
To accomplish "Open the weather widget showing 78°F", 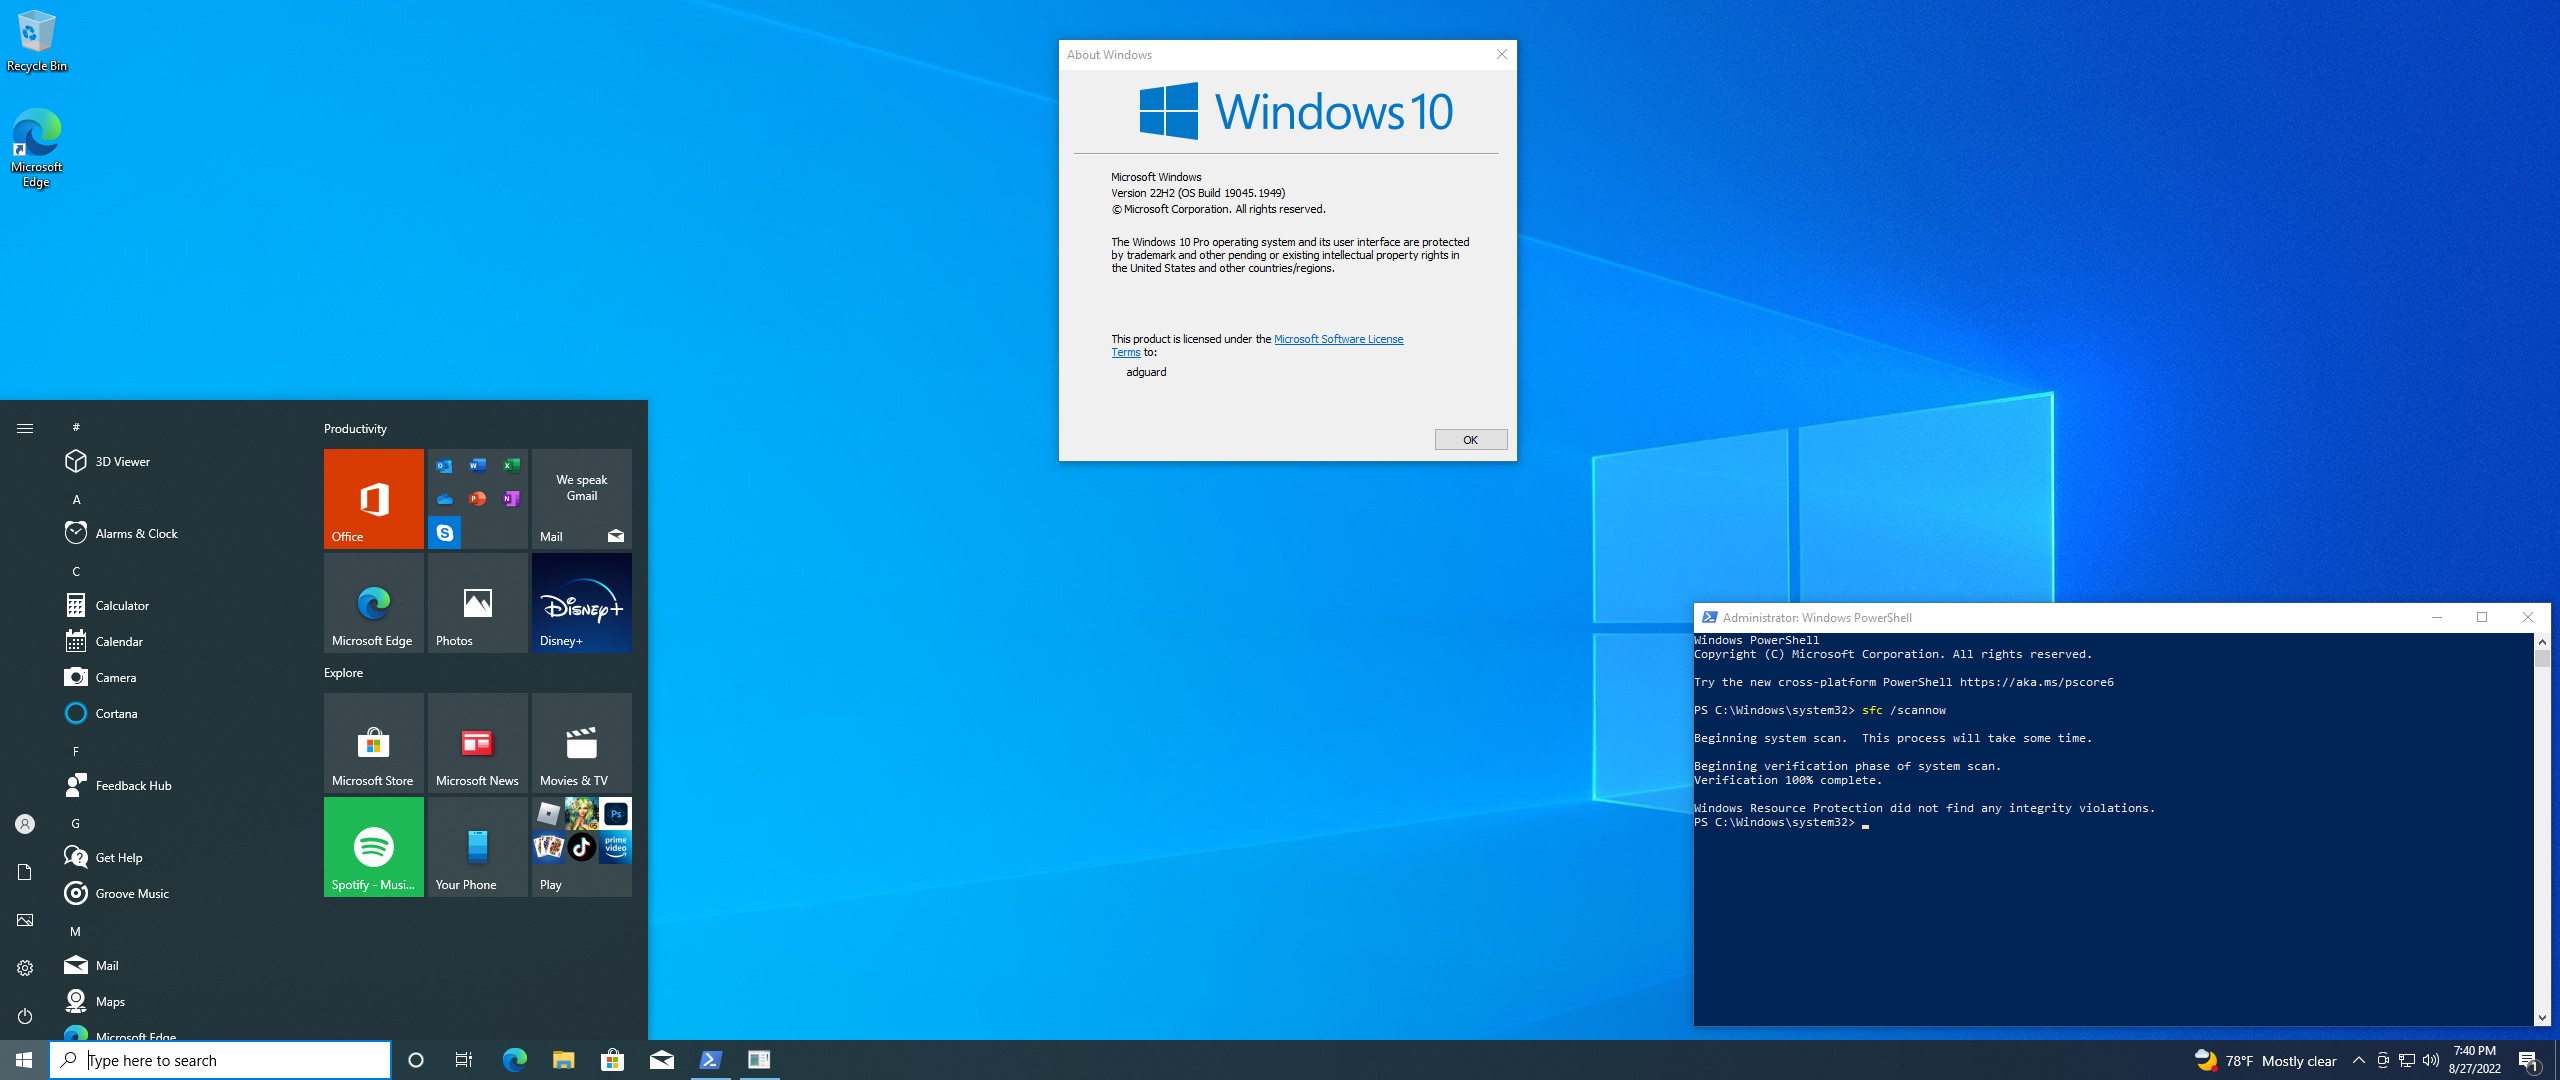I will click(x=2265, y=1061).
